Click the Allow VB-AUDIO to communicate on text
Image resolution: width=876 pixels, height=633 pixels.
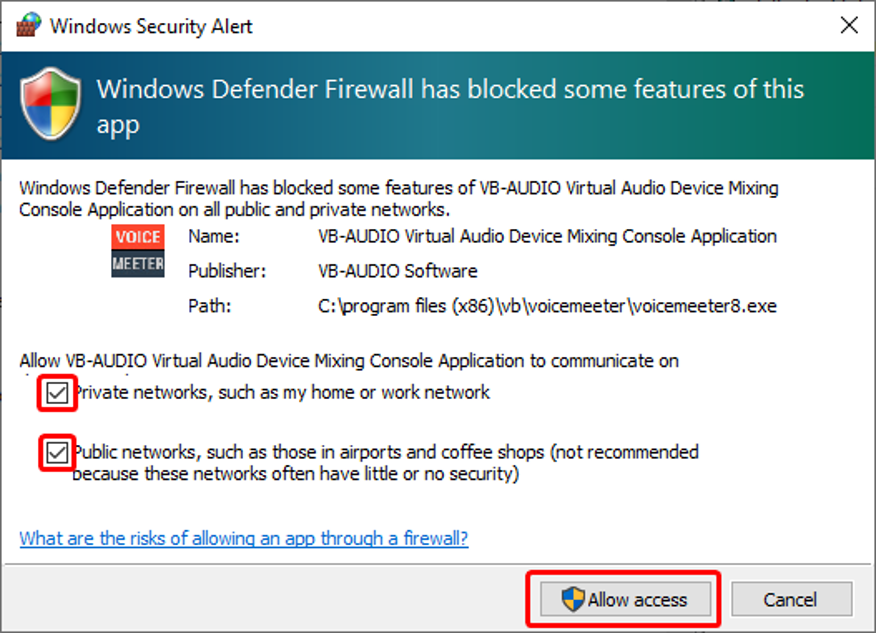pos(349,361)
